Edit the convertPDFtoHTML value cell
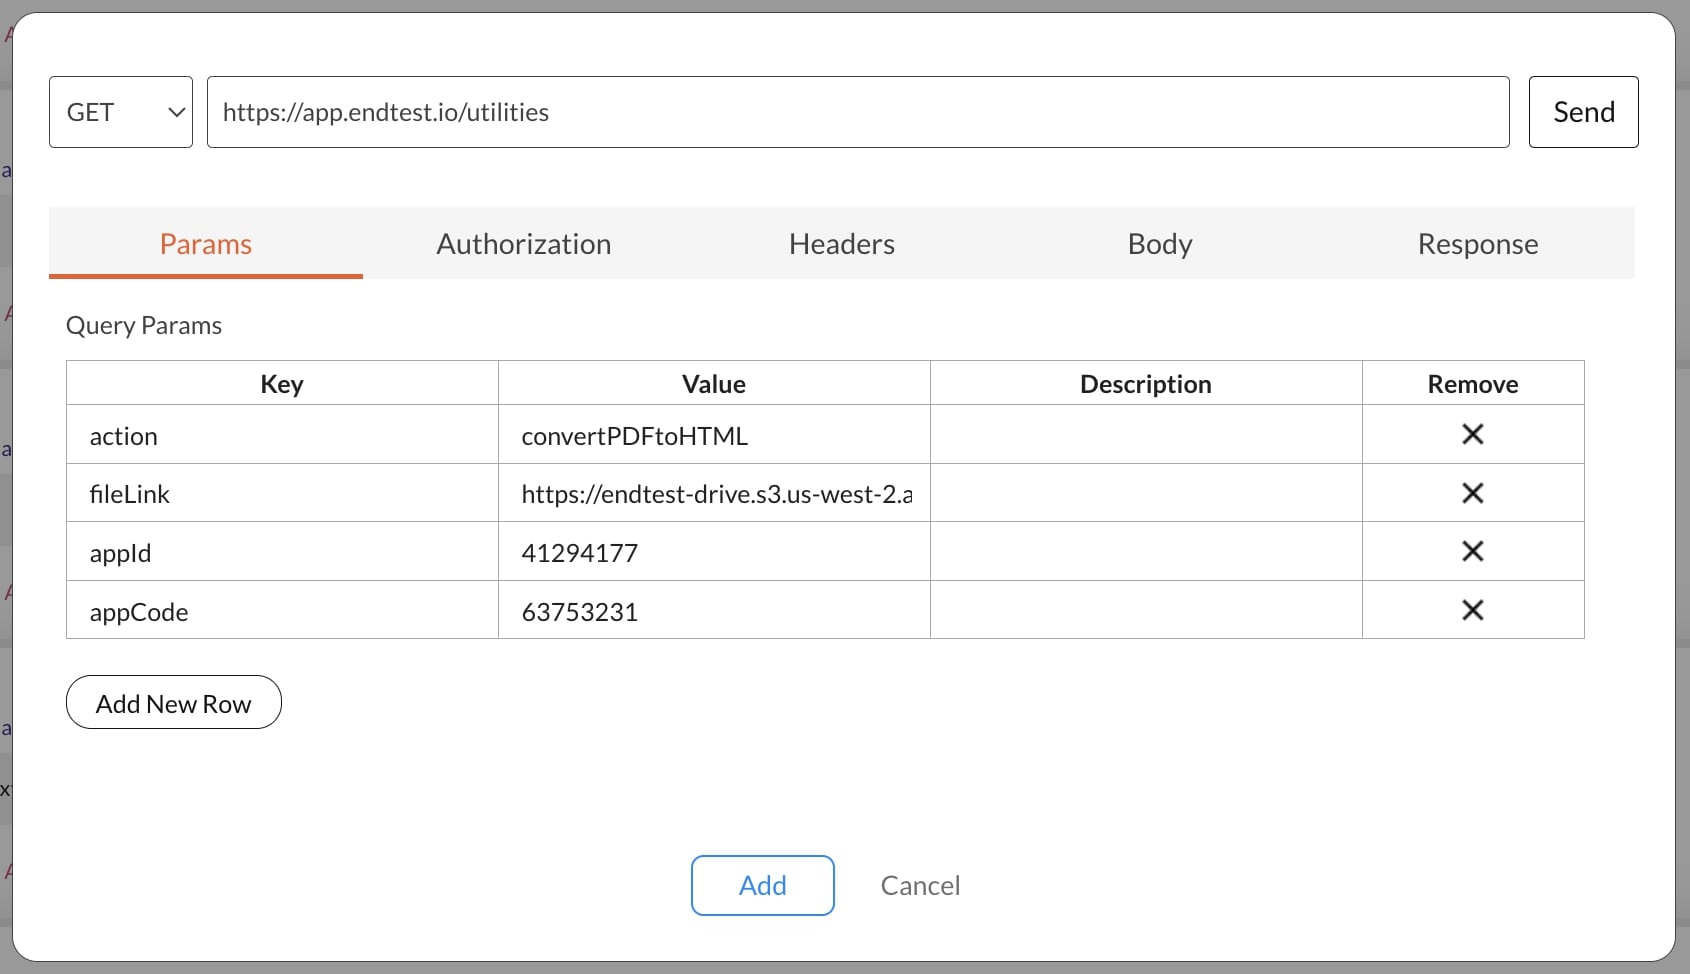 pyautogui.click(x=713, y=434)
